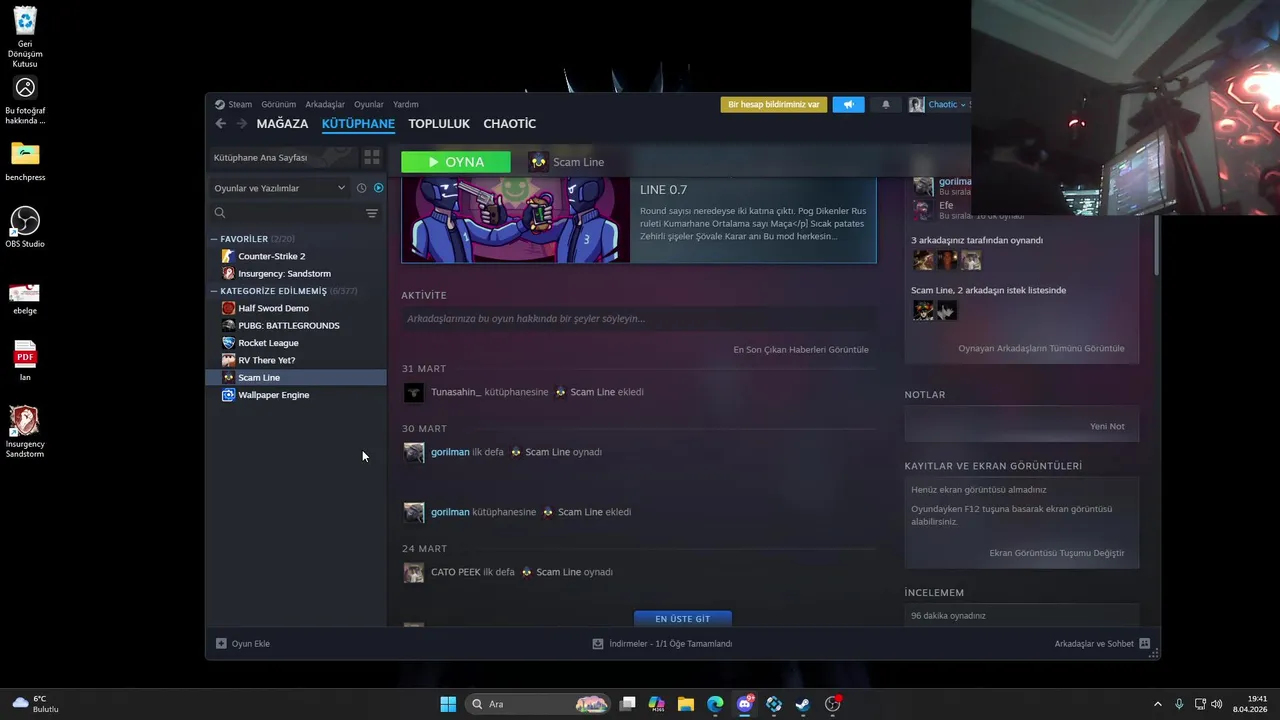Open Insurgency Sandstorm desktop shortcut
This screenshot has width=1280, height=720.
pos(25,432)
